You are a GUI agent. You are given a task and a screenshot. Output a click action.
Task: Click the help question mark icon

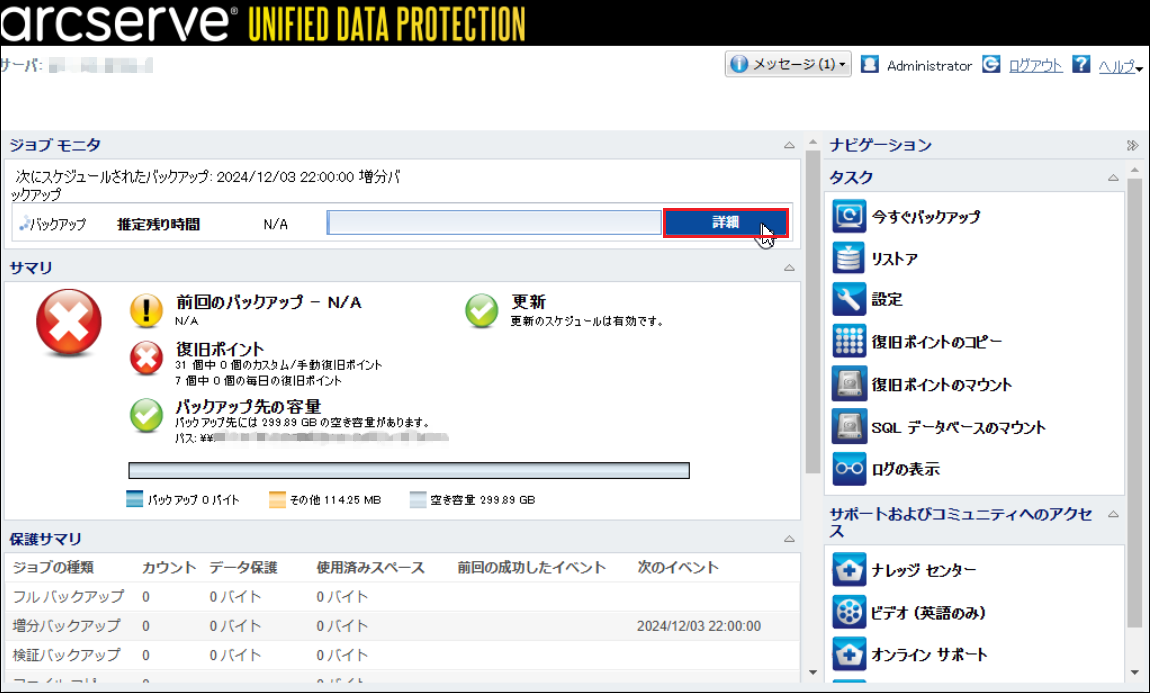click(x=1081, y=65)
